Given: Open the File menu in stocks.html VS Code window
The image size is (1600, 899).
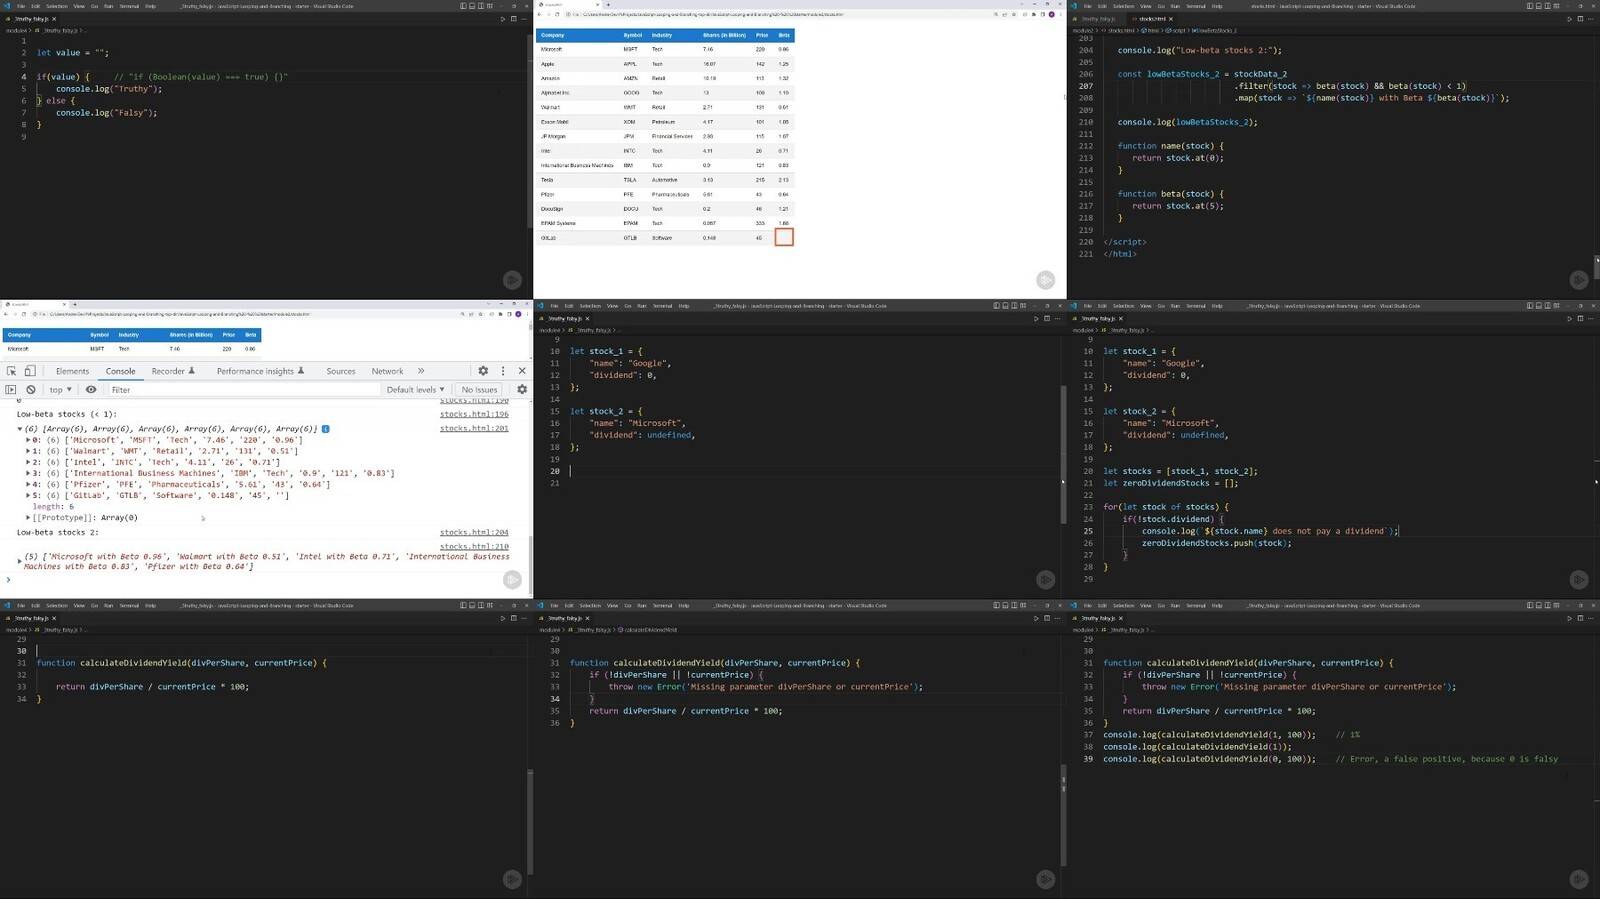Looking at the screenshot, I should (x=1087, y=6).
